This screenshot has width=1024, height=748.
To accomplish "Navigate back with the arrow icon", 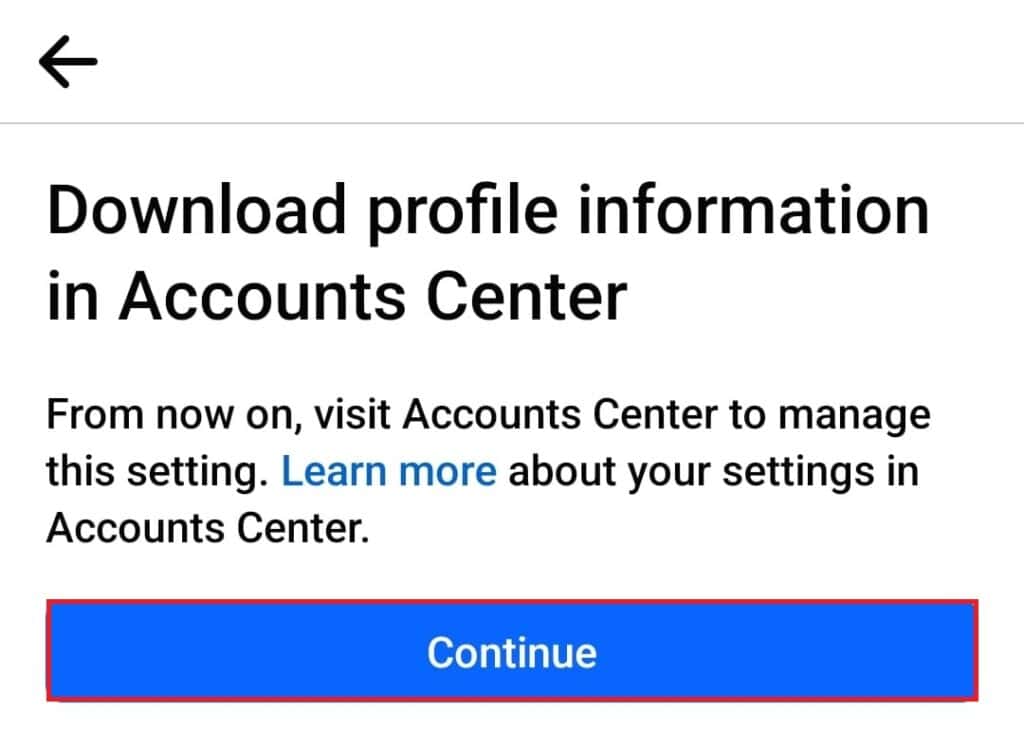I will click(x=68, y=62).
